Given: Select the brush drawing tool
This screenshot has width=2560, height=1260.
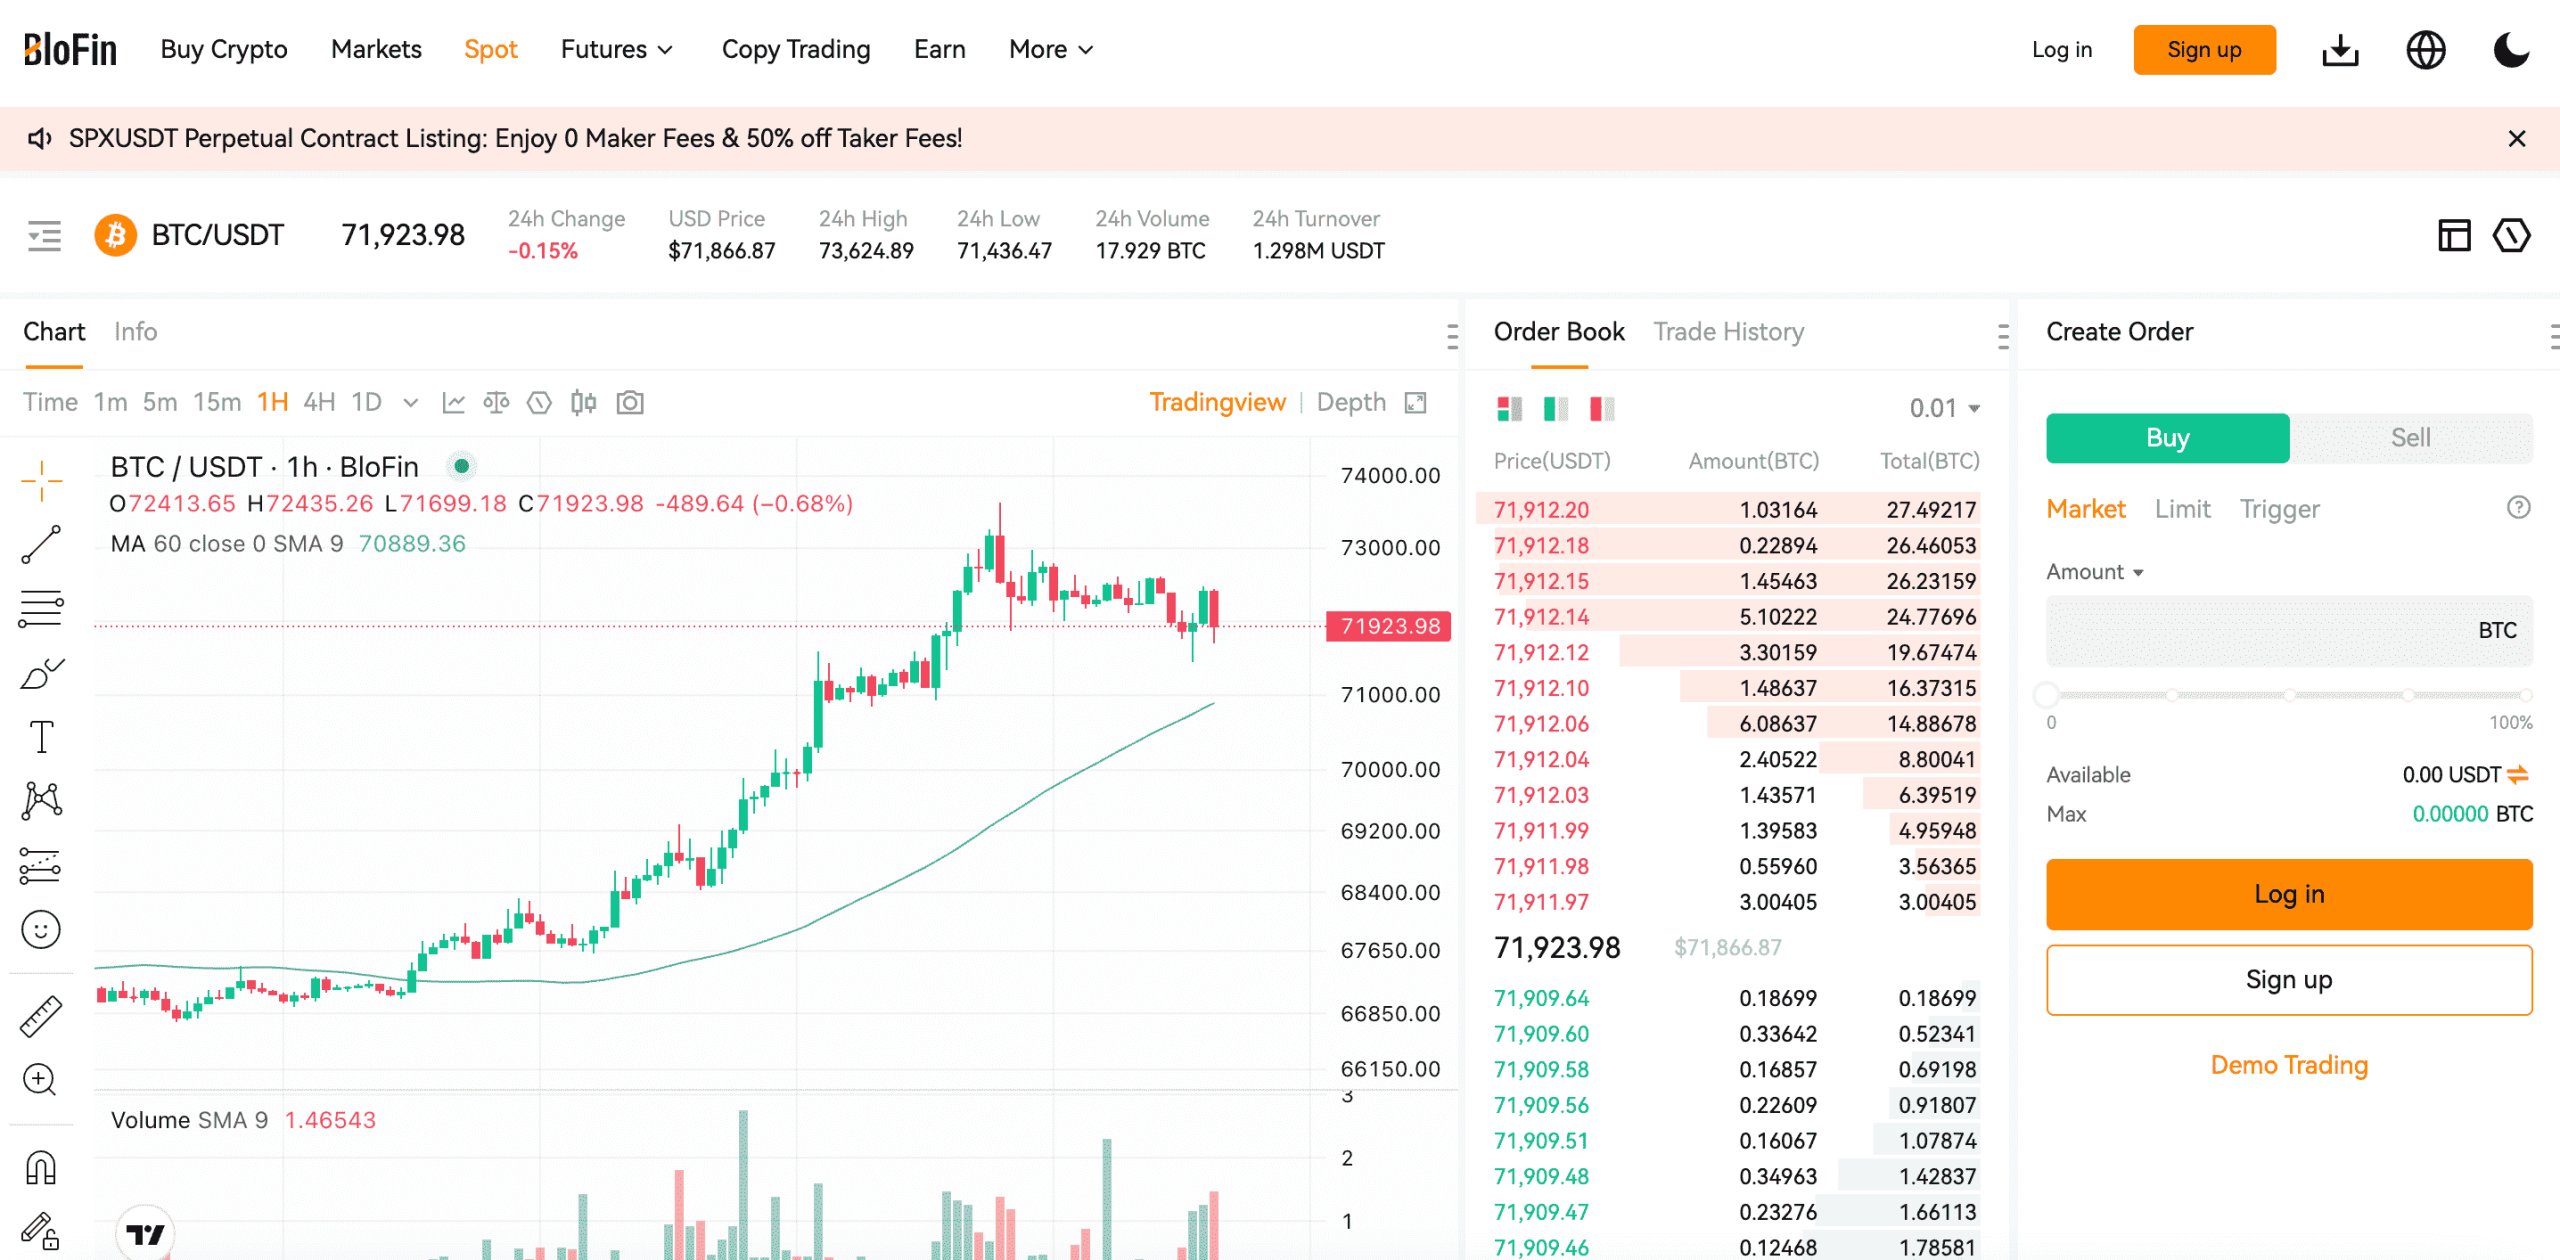Looking at the screenshot, I should pyautogui.click(x=42, y=673).
